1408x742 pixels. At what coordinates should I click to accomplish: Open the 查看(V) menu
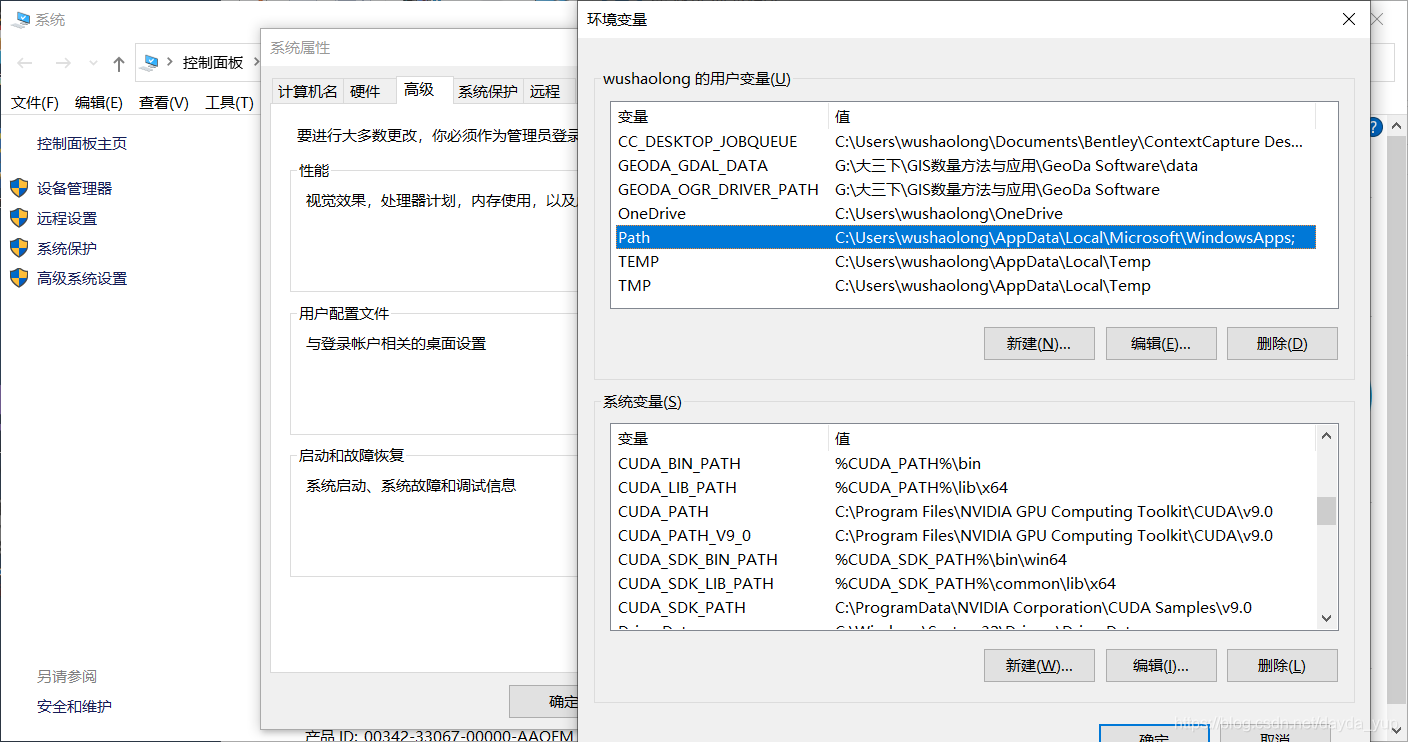(x=164, y=103)
